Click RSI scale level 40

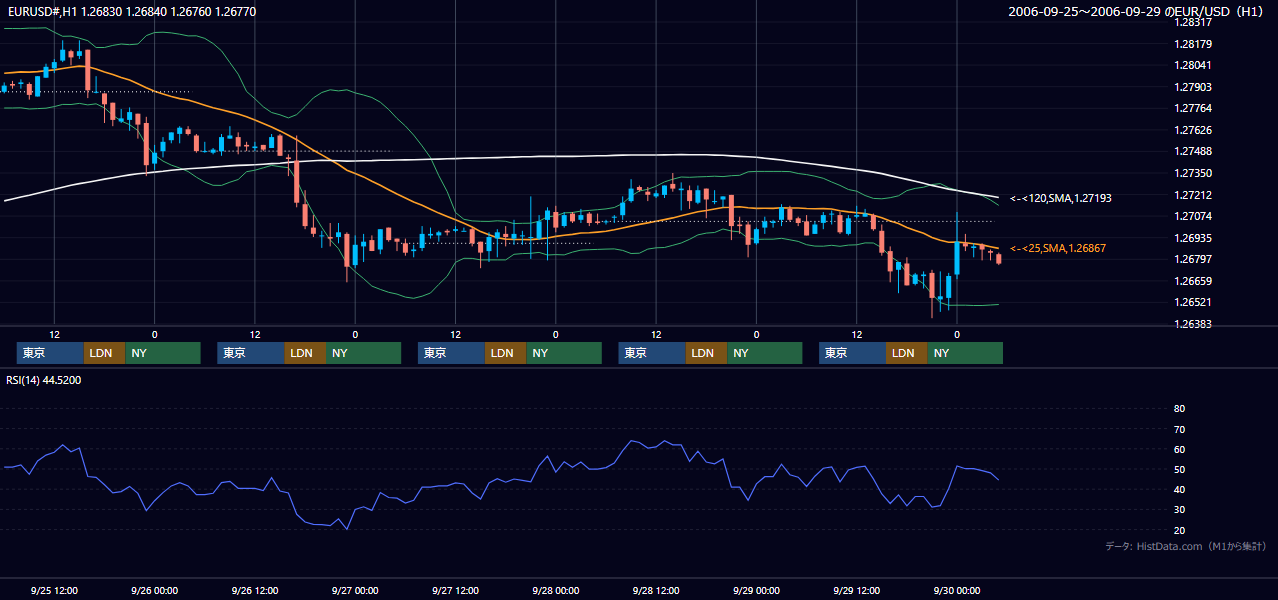[1179, 489]
